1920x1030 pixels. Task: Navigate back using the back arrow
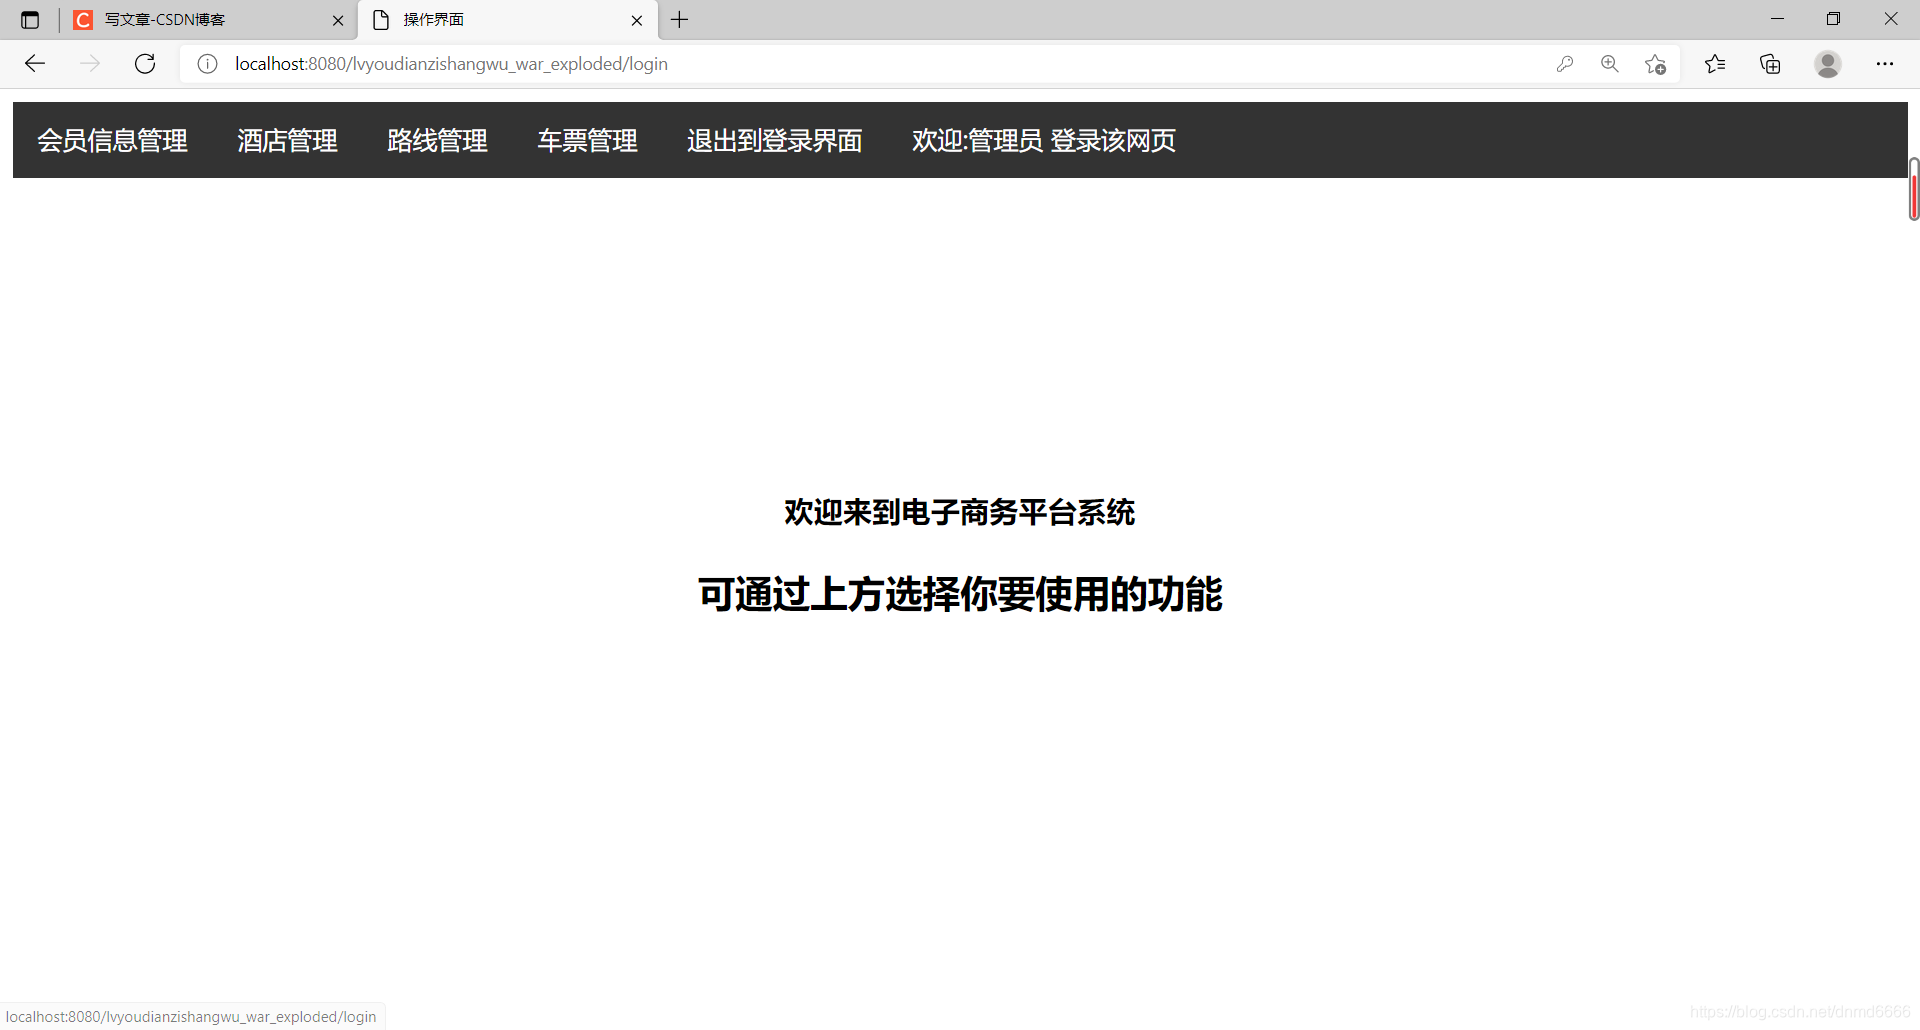coord(35,63)
